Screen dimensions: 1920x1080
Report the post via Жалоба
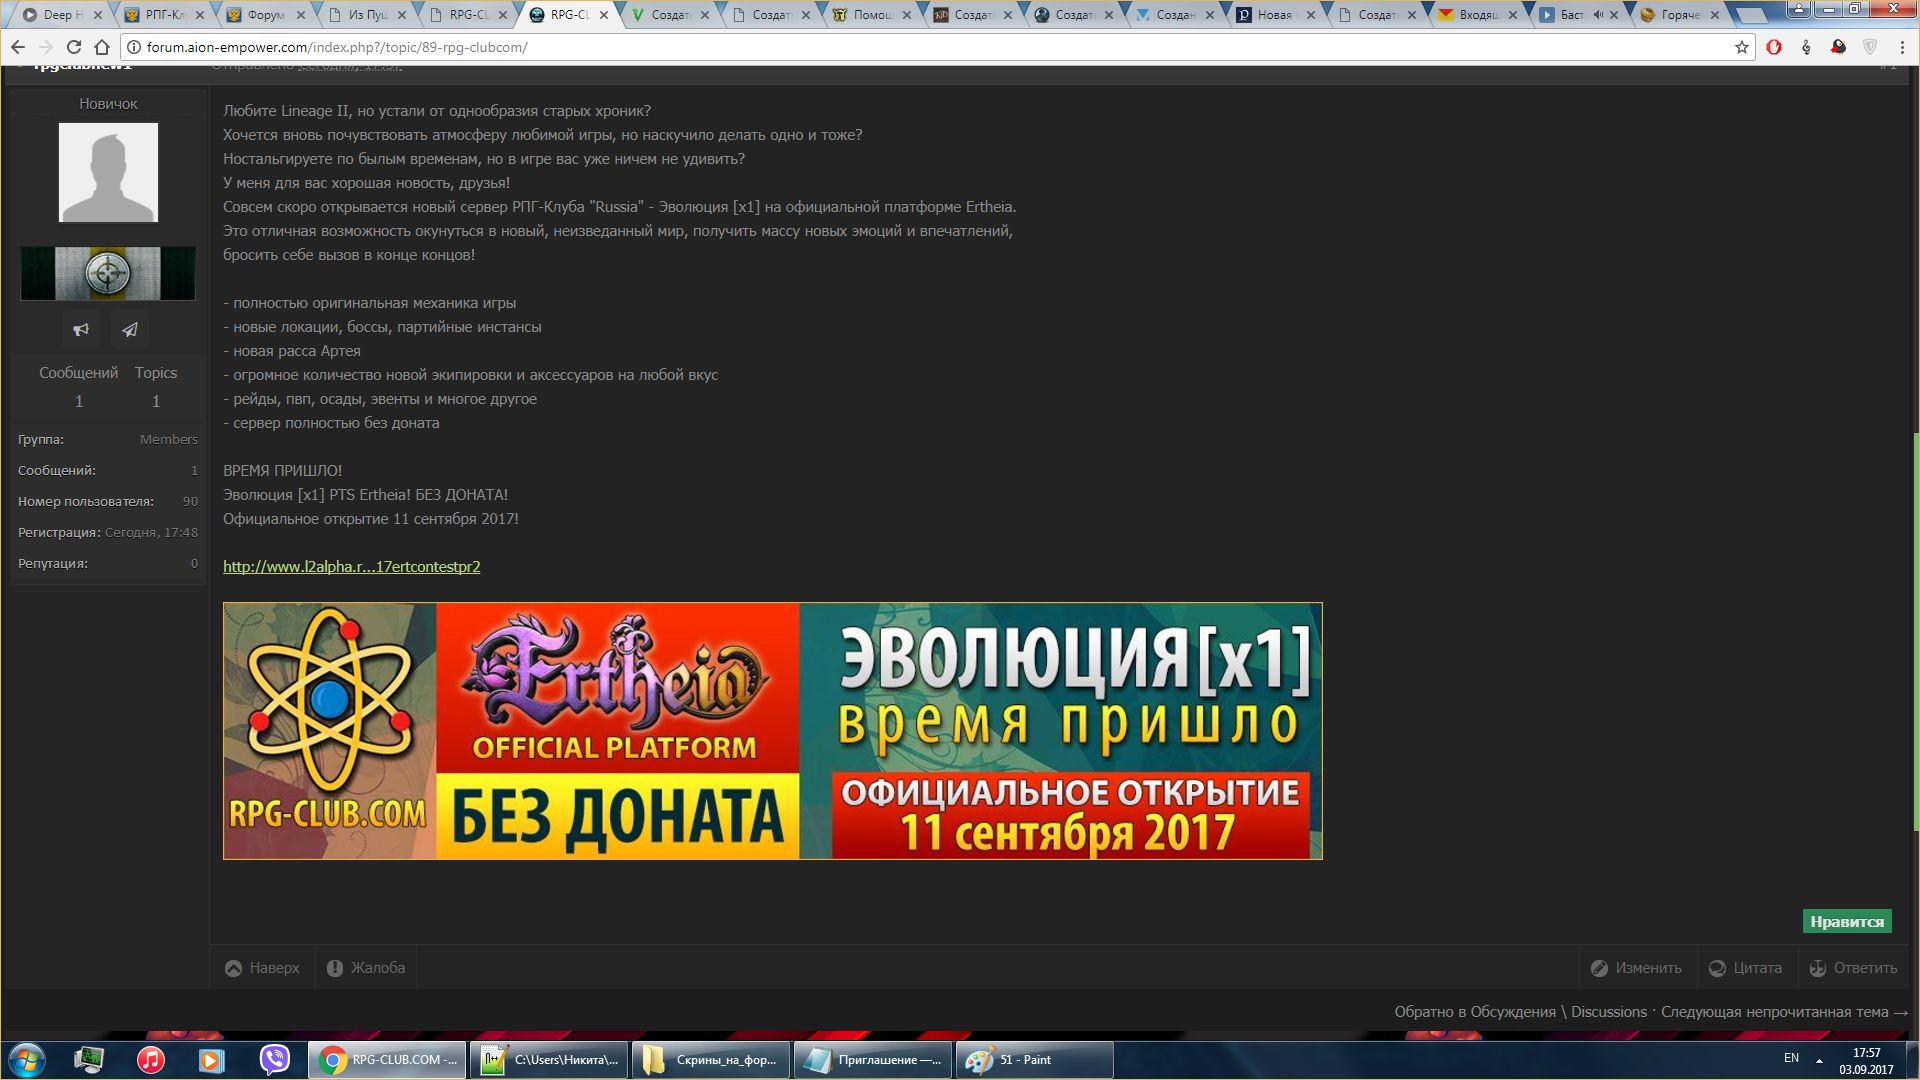click(366, 968)
